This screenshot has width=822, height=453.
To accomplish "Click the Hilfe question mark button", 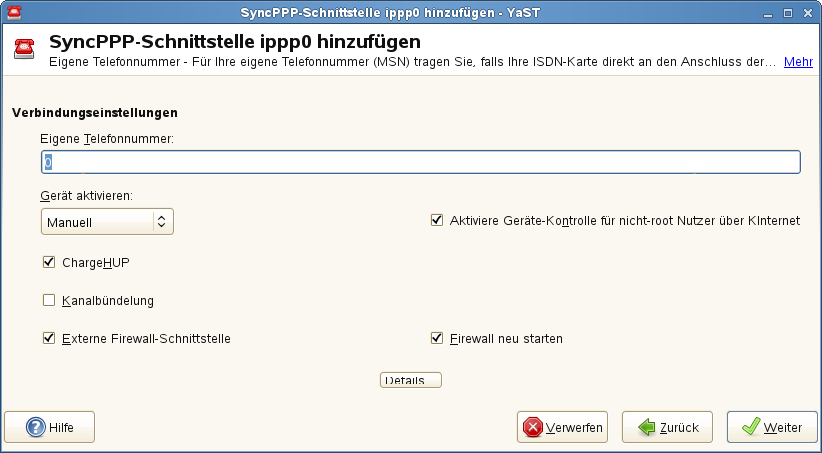I will pyautogui.click(x=50, y=427).
